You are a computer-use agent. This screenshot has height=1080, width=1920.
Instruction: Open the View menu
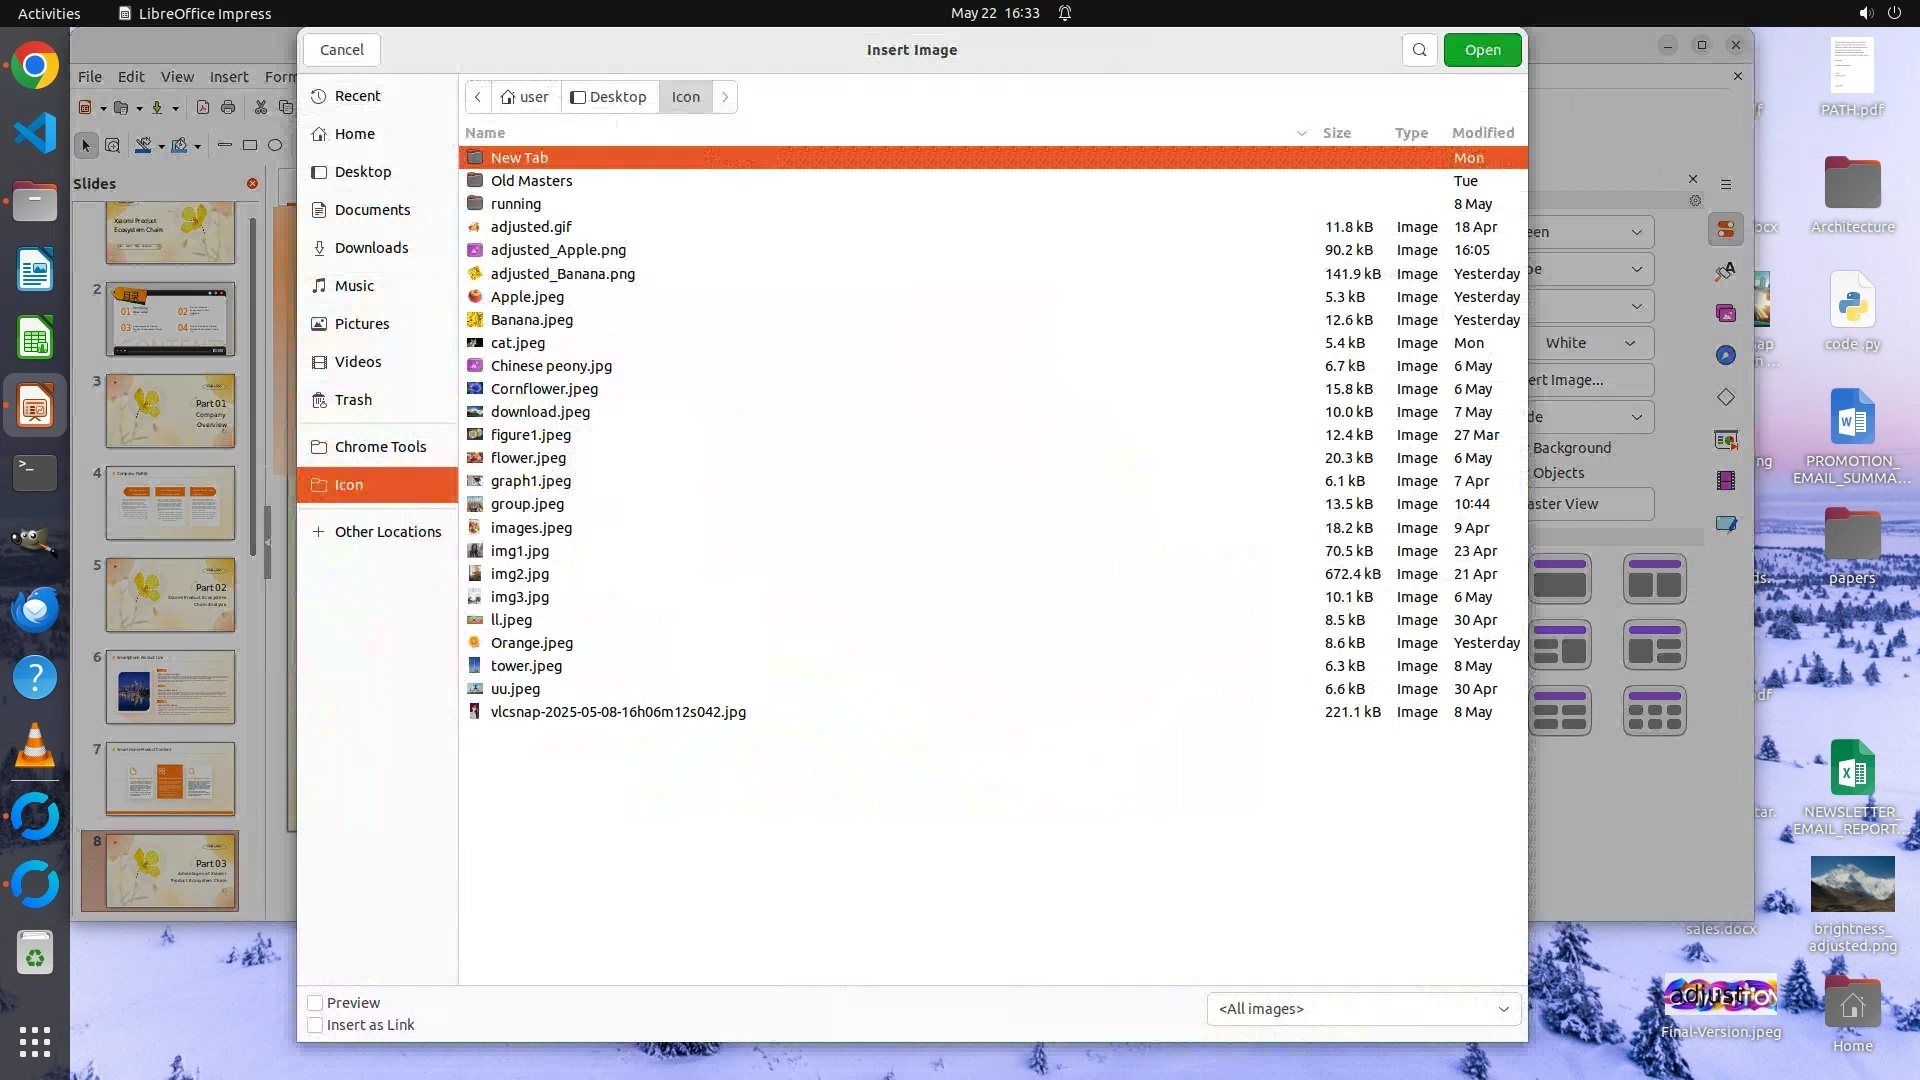tap(177, 77)
